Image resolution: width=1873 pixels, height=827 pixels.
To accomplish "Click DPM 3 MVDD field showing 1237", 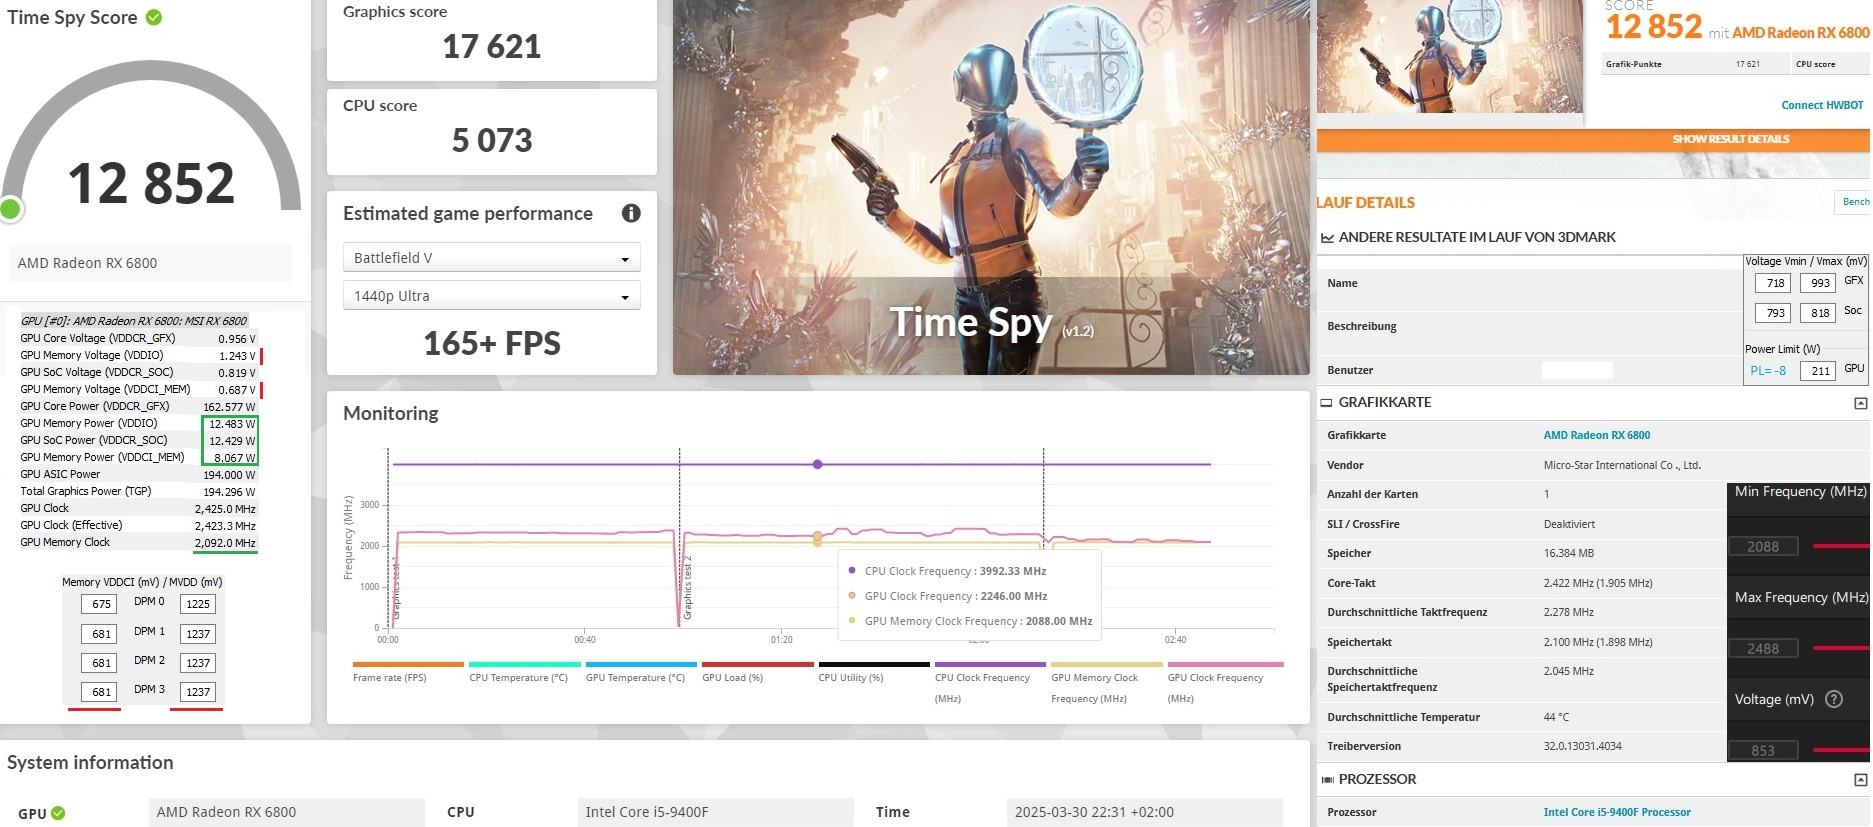I will 198,692.
